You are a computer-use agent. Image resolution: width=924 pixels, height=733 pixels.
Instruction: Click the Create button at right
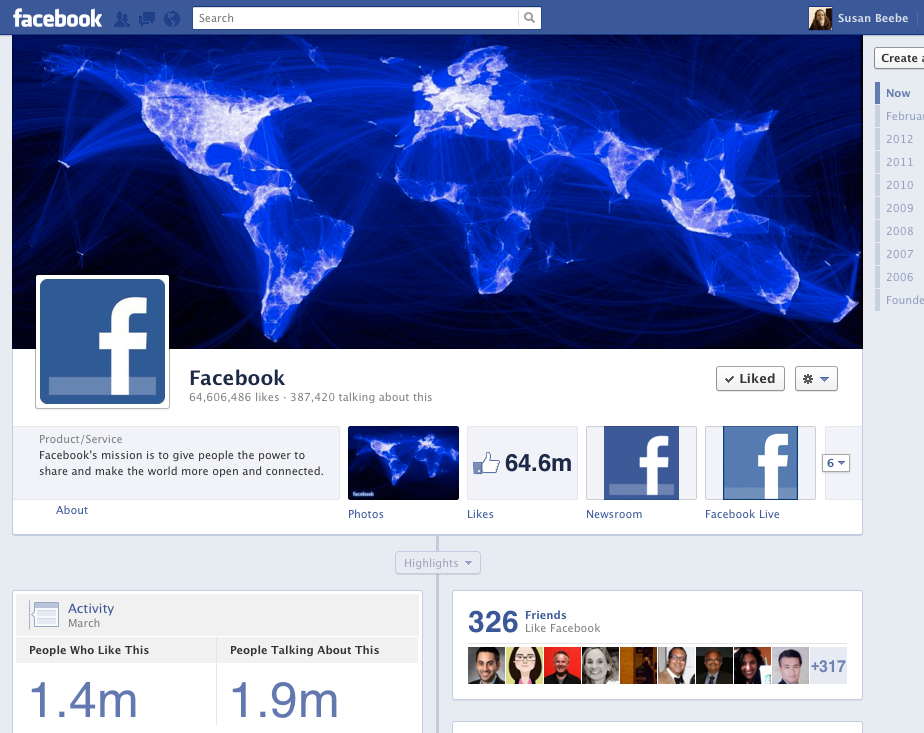click(899, 58)
